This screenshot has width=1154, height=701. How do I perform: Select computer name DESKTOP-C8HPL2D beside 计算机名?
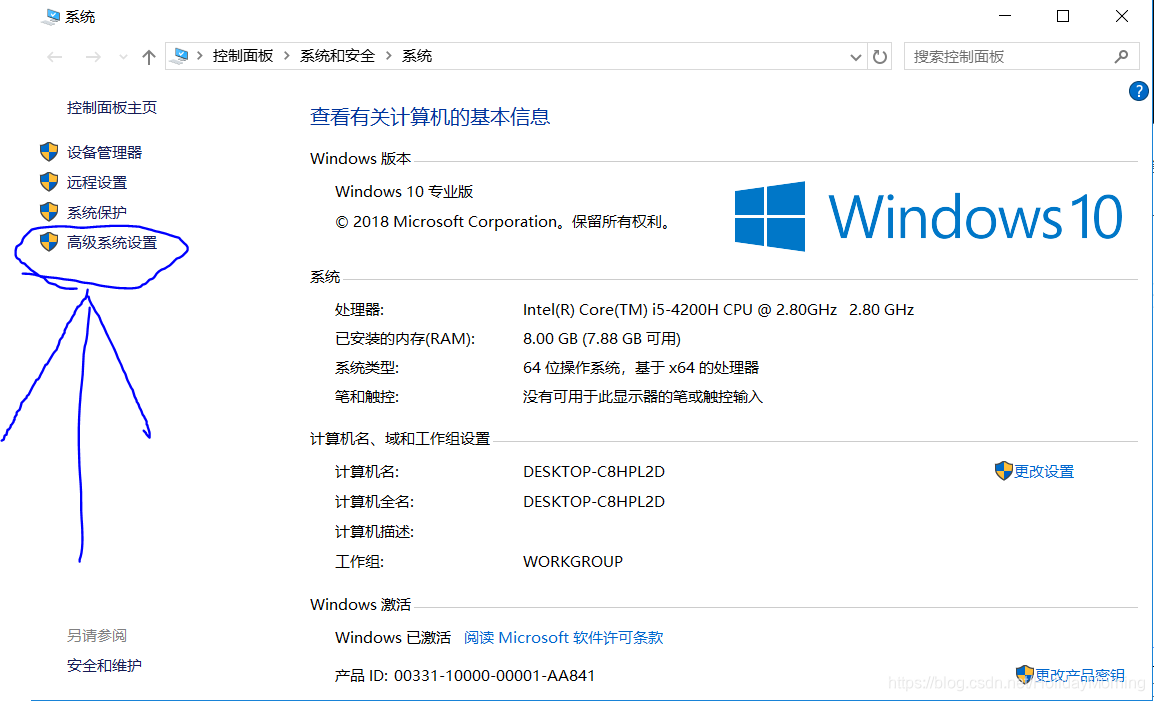[594, 472]
